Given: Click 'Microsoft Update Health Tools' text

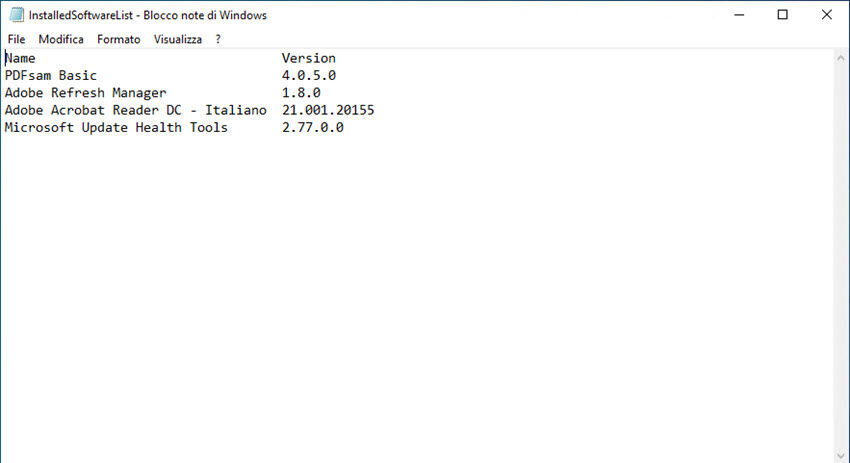Looking at the screenshot, I should pyautogui.click(x=117, y=127).
